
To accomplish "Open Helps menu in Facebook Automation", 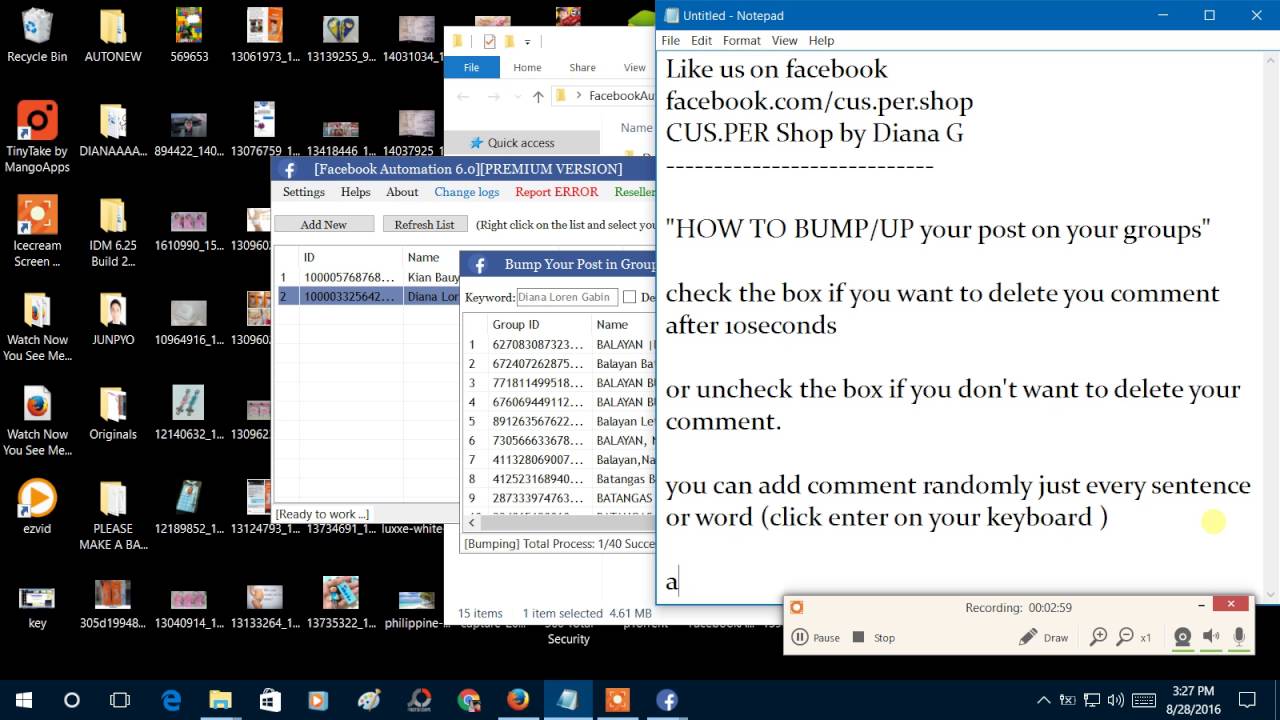I will (x=355, y=192).
